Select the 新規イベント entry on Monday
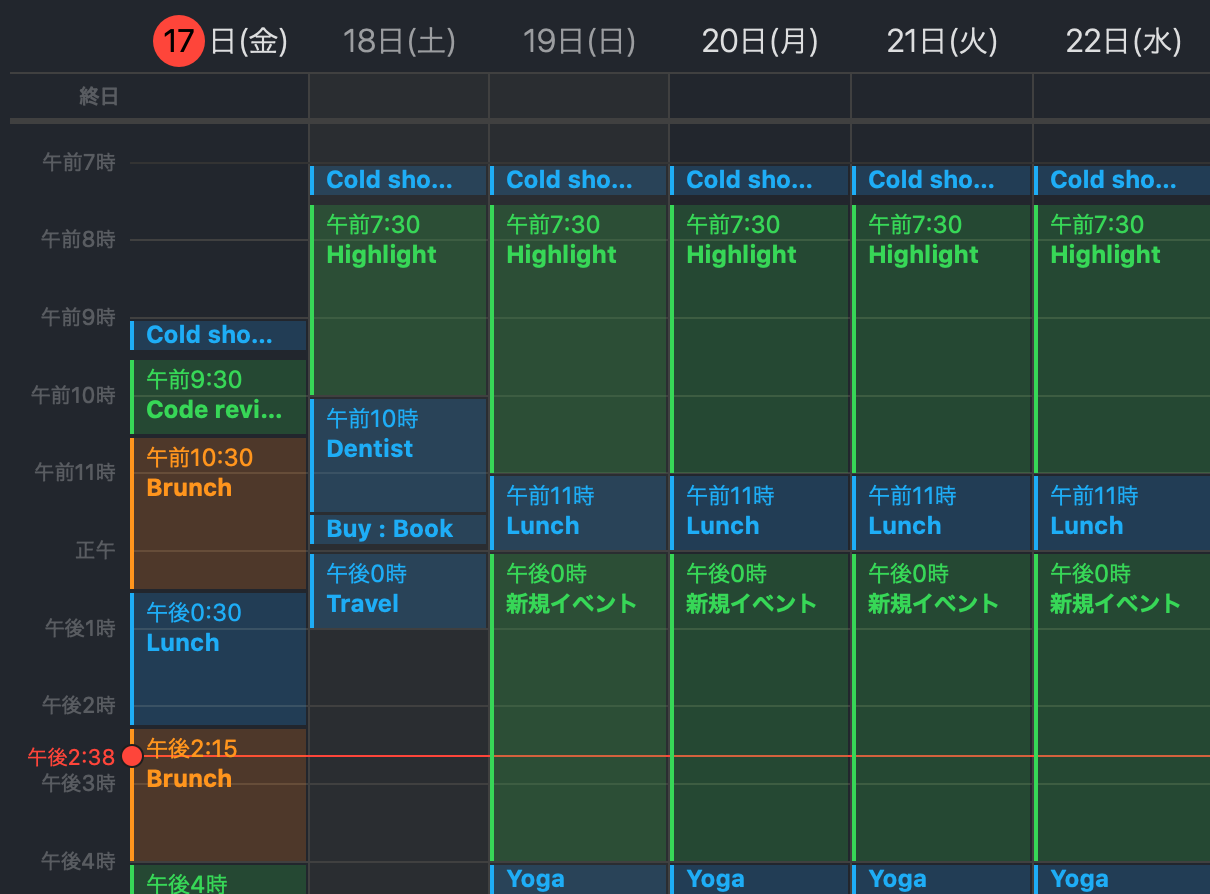 click(x=760, y=590)
